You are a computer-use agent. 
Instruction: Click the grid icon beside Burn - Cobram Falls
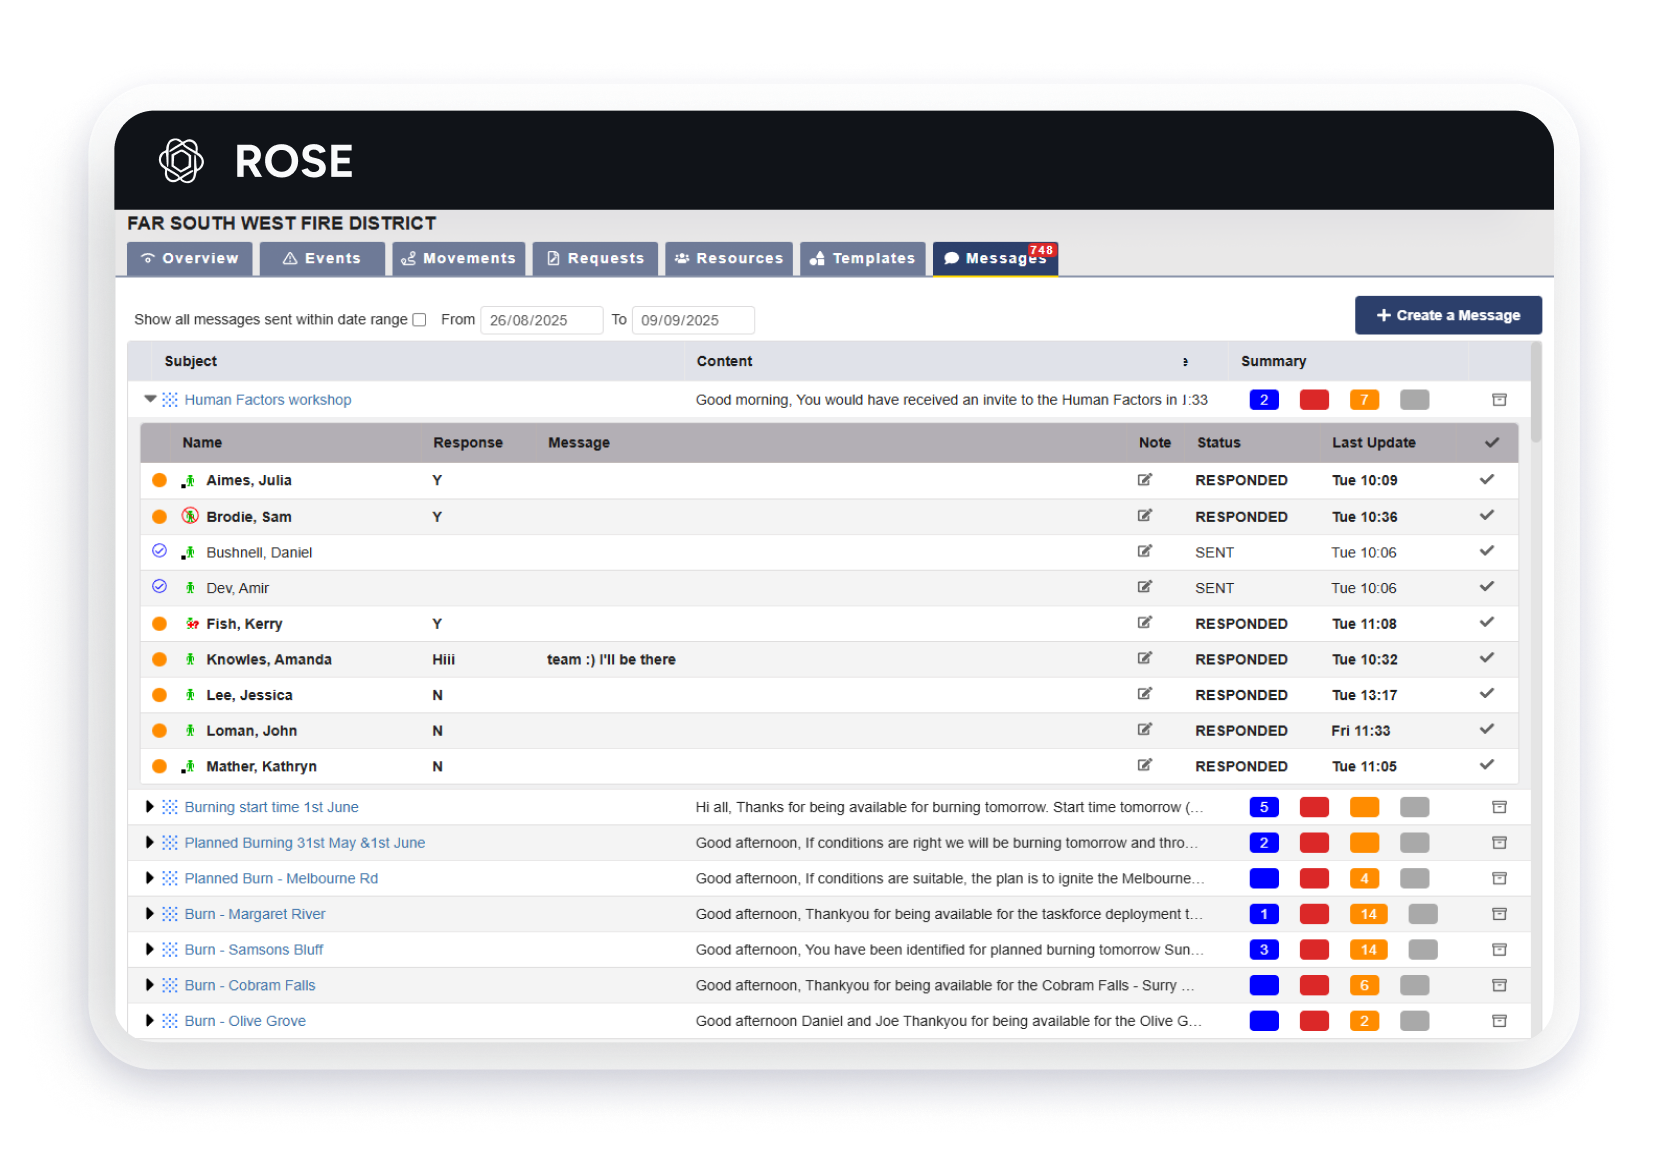pyautogui.click(x=168, y=985)
